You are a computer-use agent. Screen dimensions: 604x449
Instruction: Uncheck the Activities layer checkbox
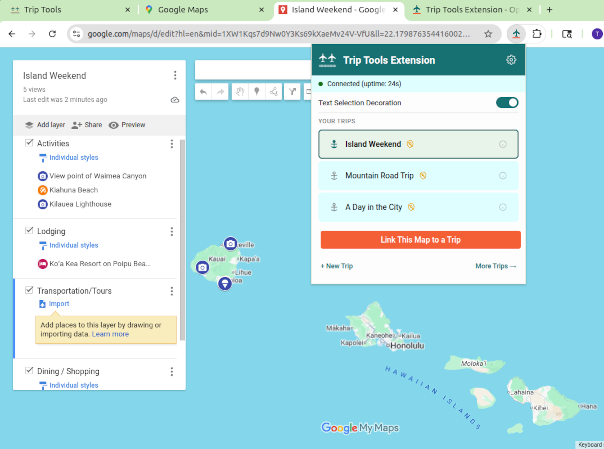pyautogui.click(x=29, y=144)
